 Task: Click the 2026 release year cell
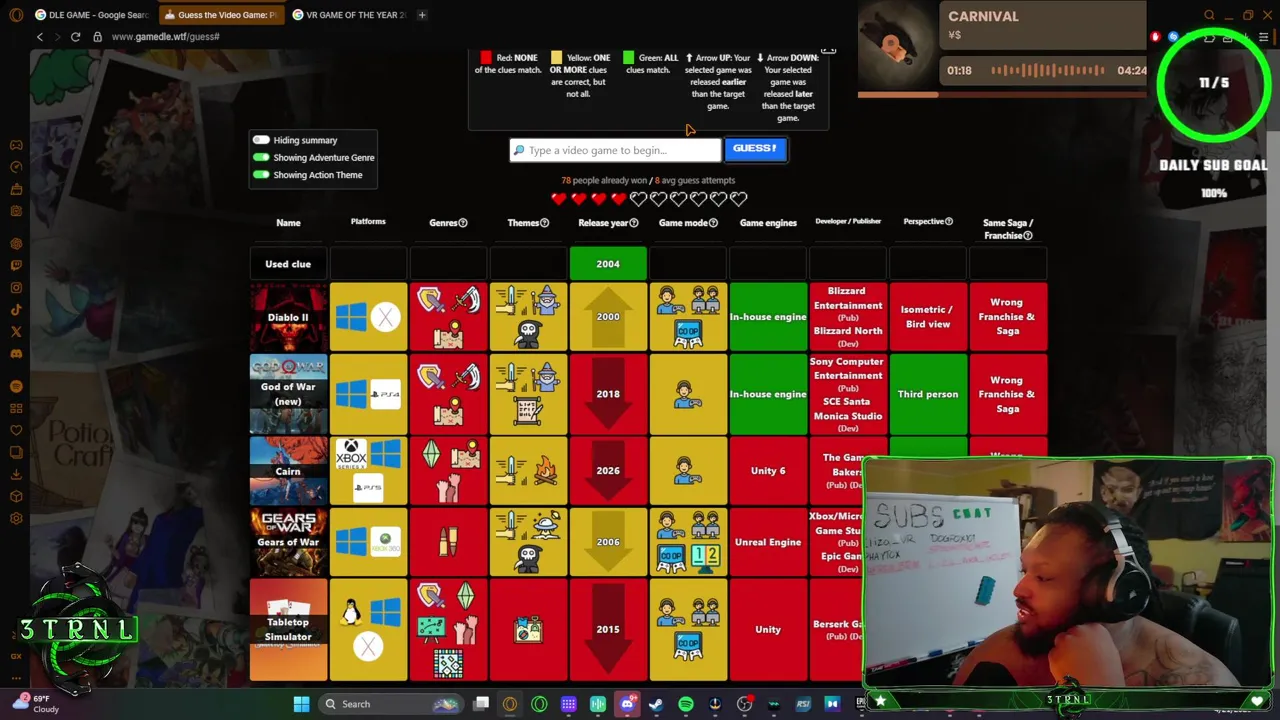pyautogui.click(x=608, y=471)
